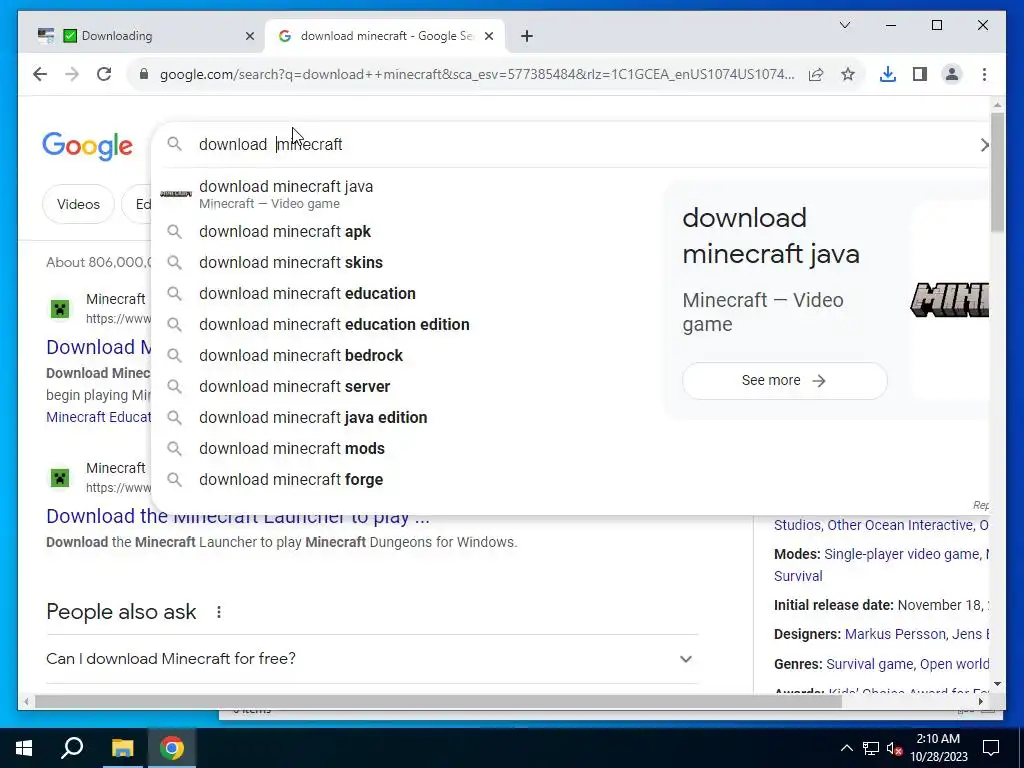The height and width of the screenshot is (768, 1024).
Task: Select suggestion download minecraft java
Action: (405, 194)
